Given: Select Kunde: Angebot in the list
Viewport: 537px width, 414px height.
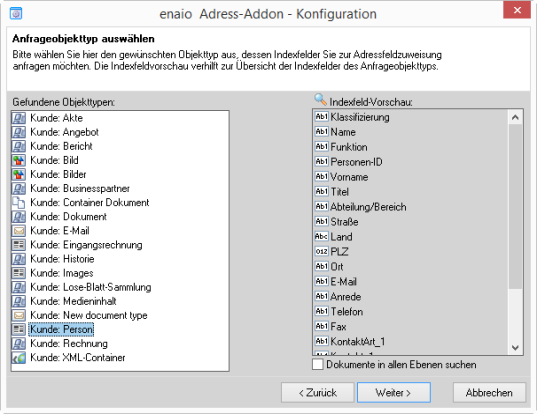Looking at the screenshot, I should [x=64, y=132].
